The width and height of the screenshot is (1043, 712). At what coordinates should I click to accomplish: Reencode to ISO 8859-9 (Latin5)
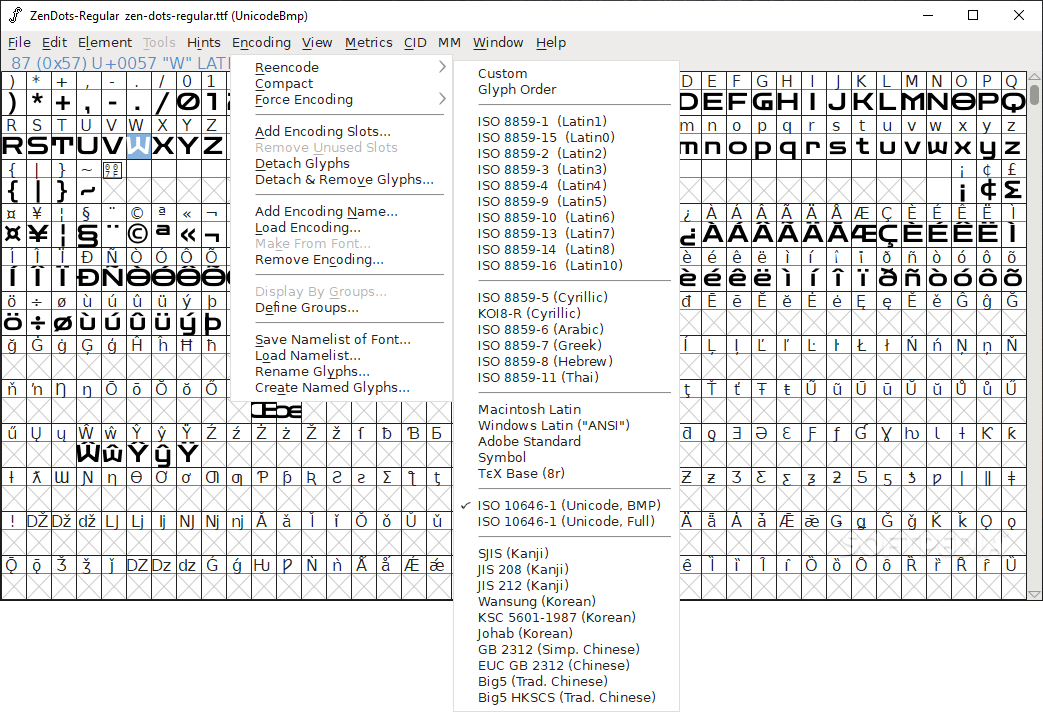(542, 201)
